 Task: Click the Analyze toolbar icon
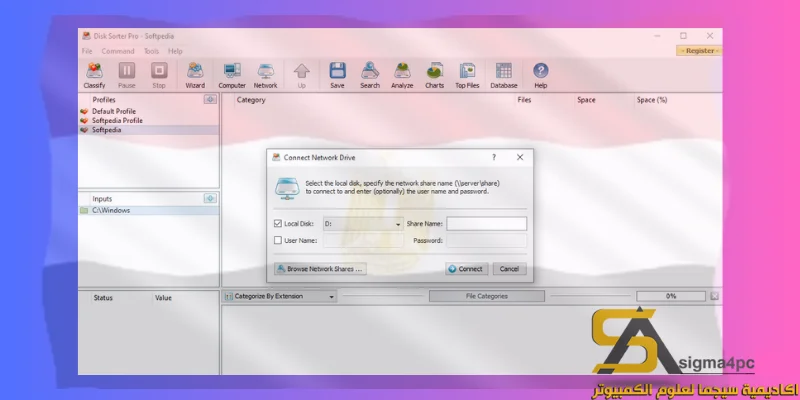pos(402,75)
